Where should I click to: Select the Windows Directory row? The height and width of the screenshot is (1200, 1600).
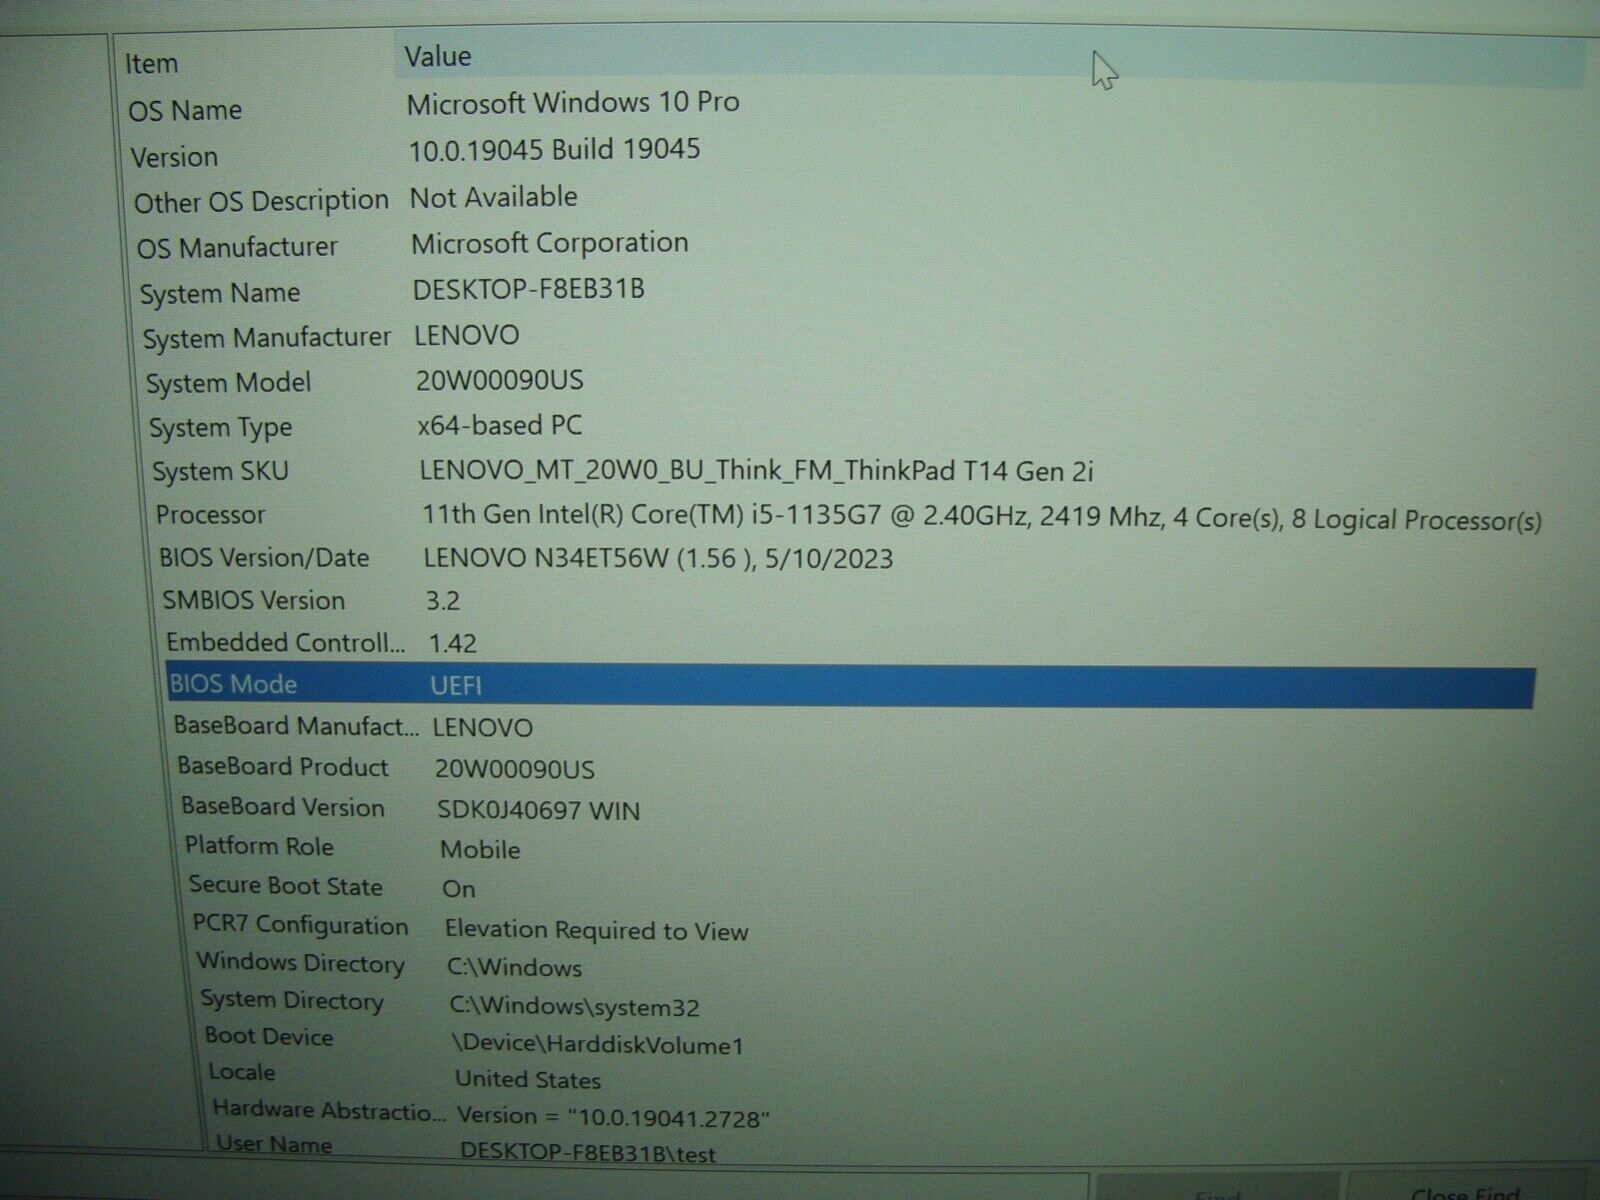click(x=850, y=965)
